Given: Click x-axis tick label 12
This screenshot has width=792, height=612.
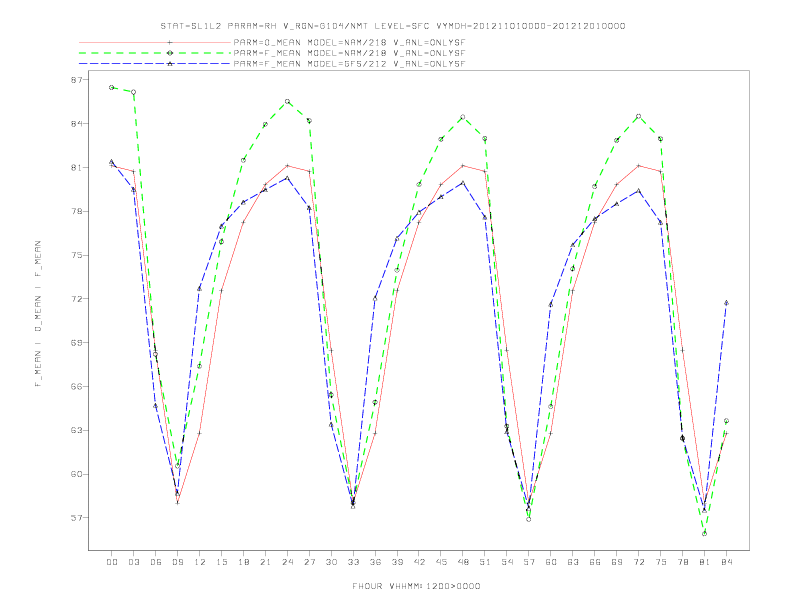Looking at the screenshot, I should 200,562.
